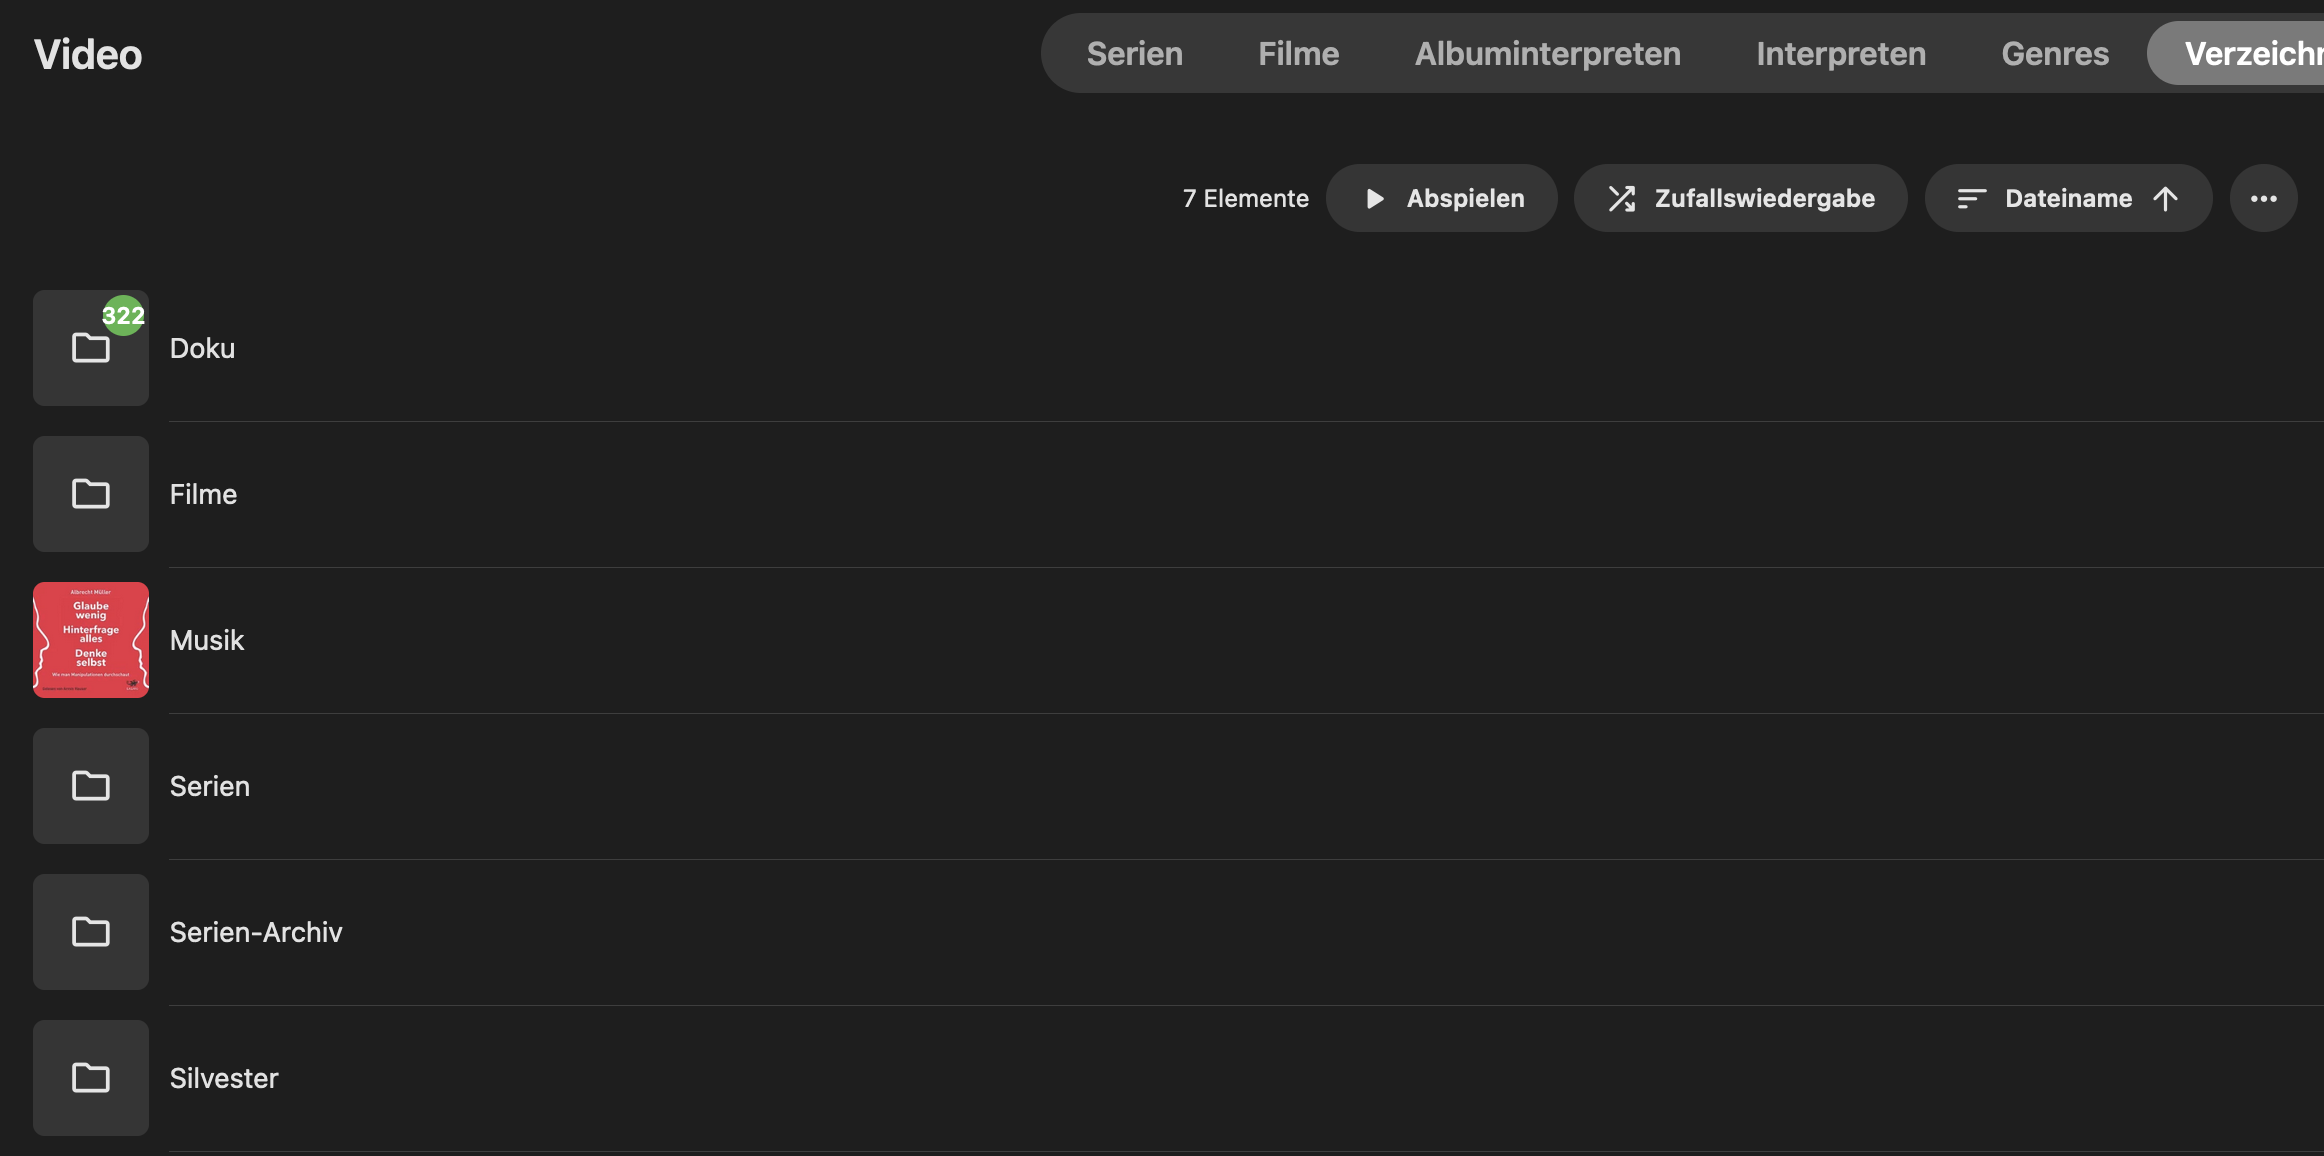Go to the Genres tab

tap(2055, 54)
